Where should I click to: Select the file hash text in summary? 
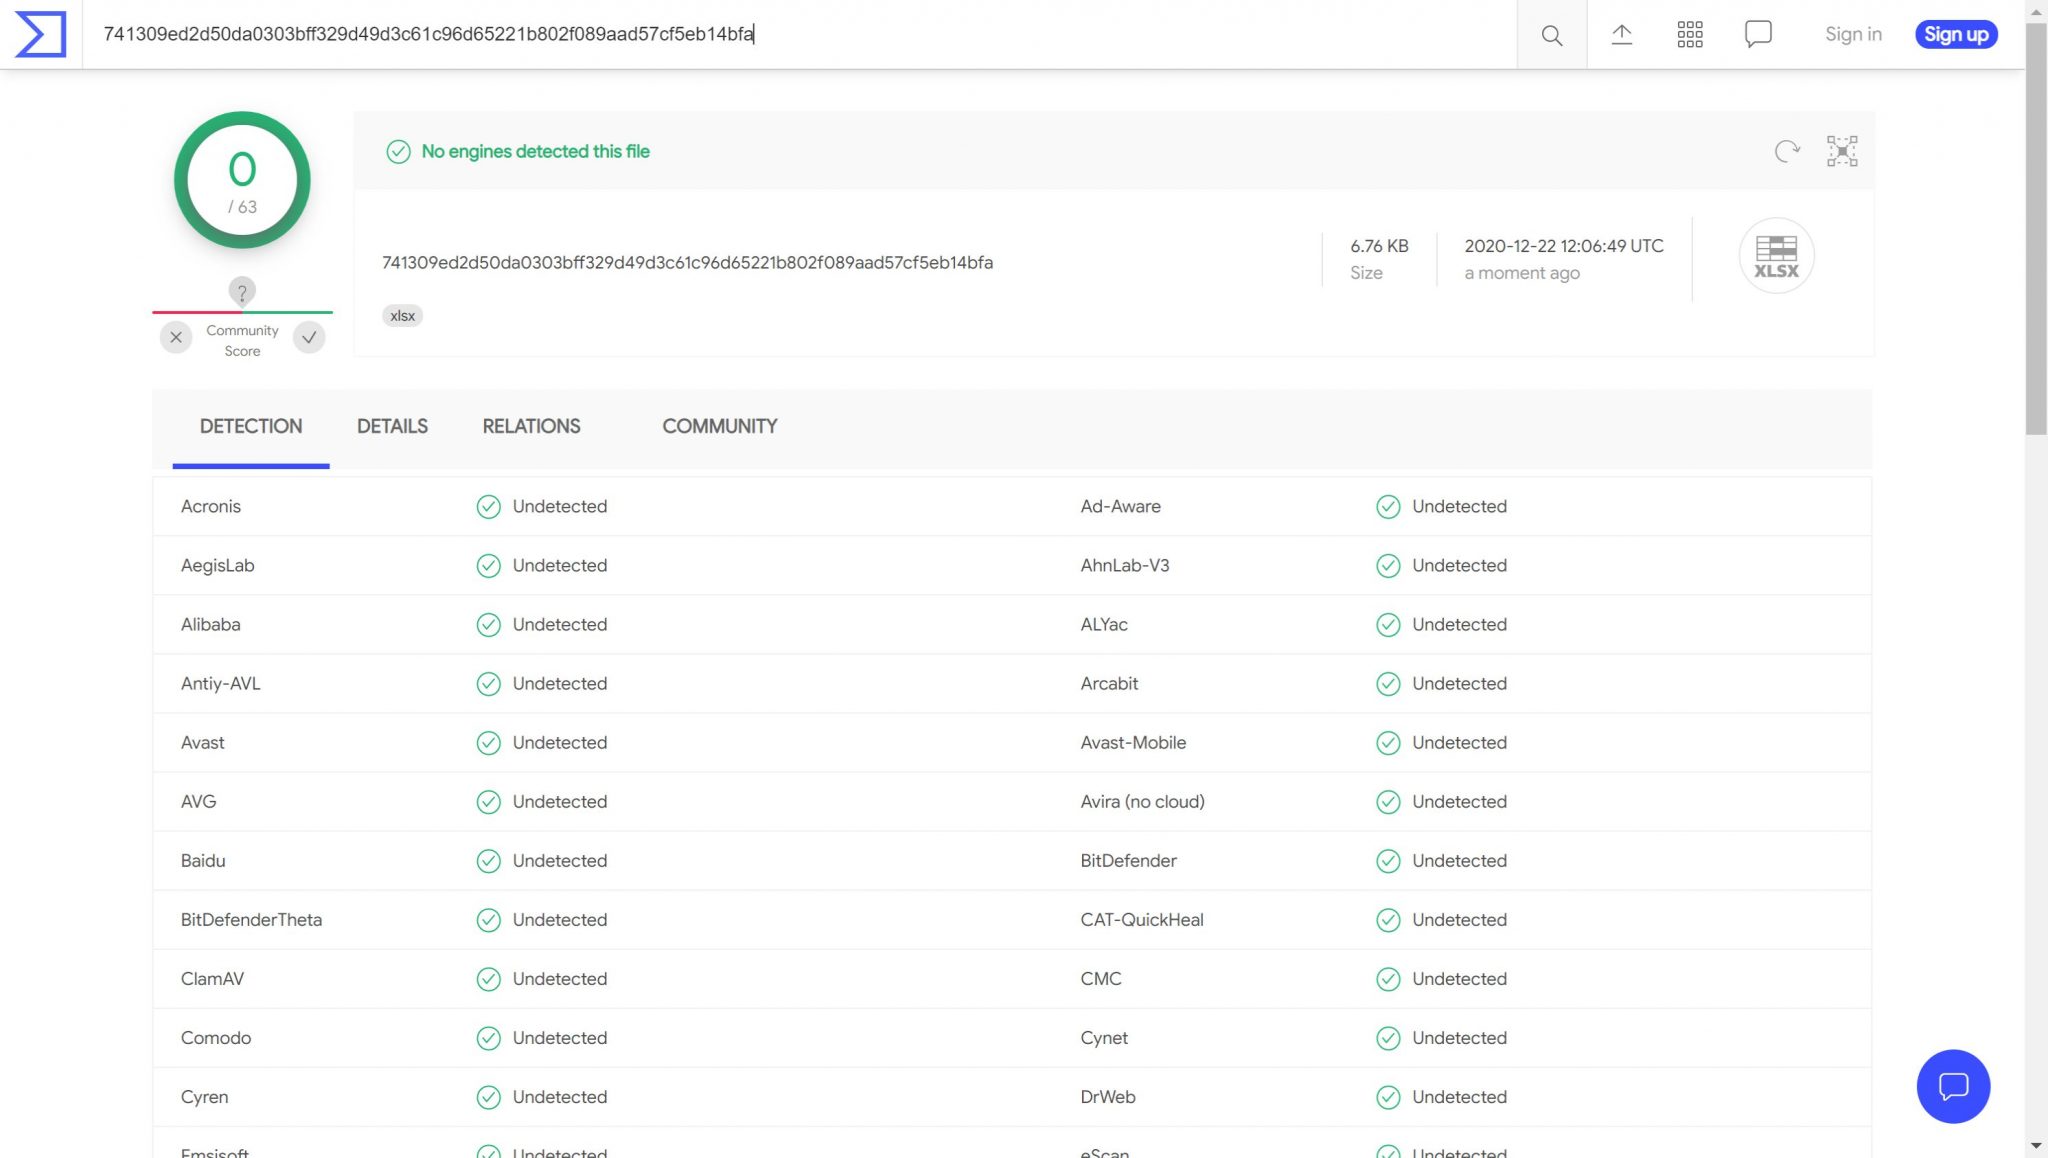(687, 262)
